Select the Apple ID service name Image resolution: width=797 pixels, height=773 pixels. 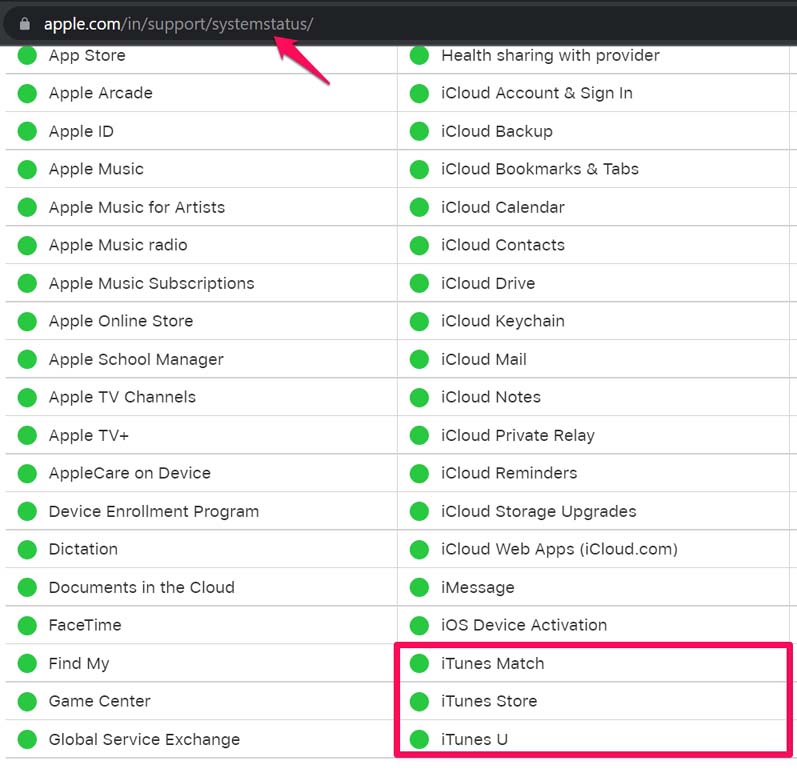click(81, 131)
